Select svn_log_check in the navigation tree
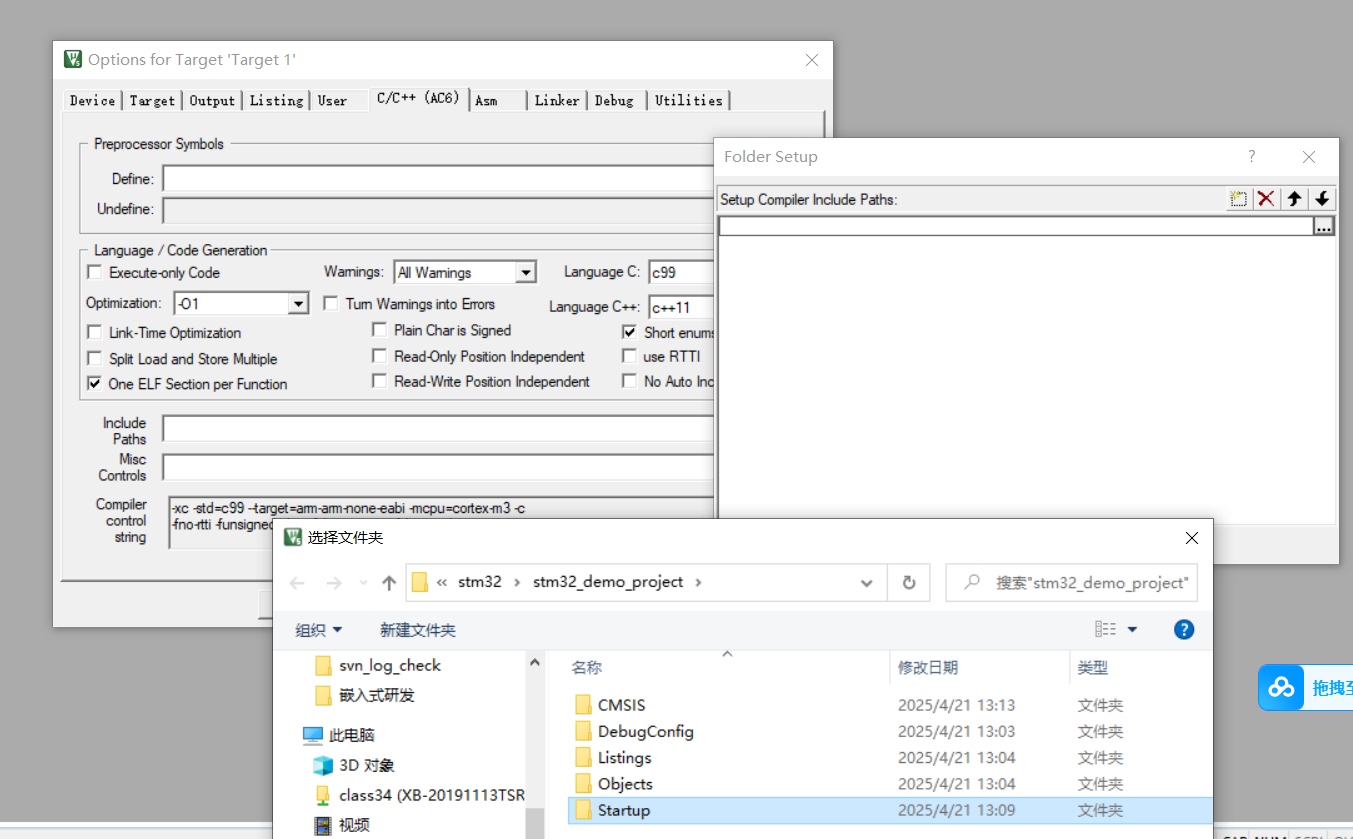Viewport: 1353px width, 839px height. (389, 665)
